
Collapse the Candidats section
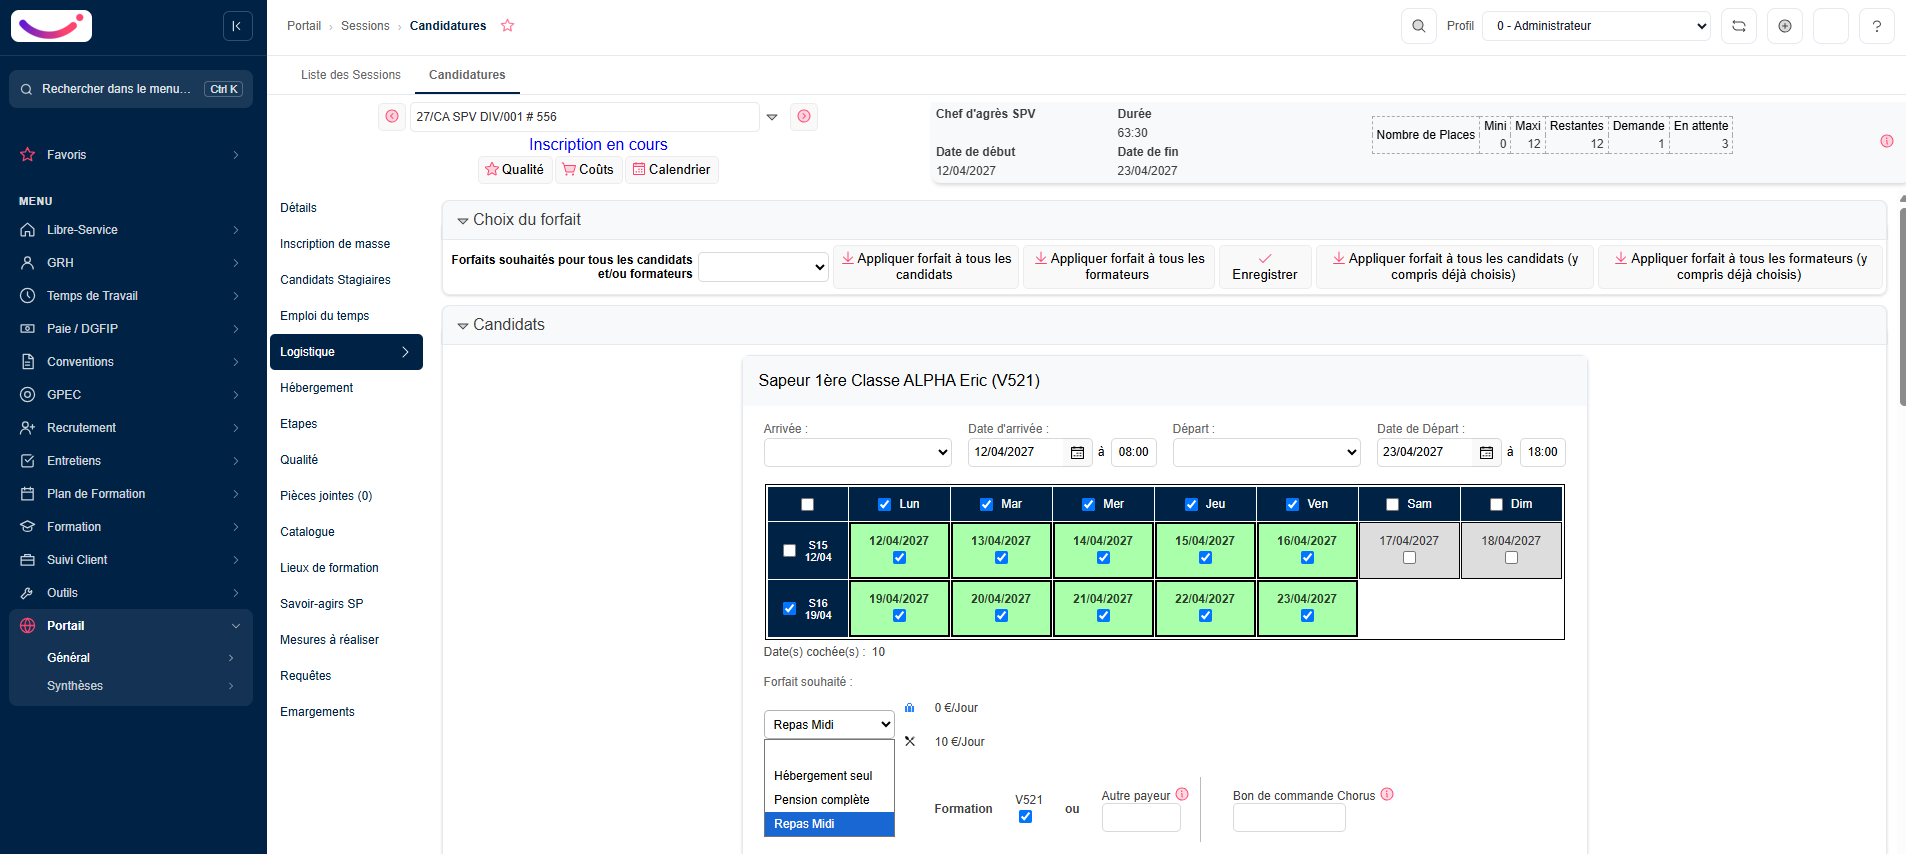click(x=463, y=326)
